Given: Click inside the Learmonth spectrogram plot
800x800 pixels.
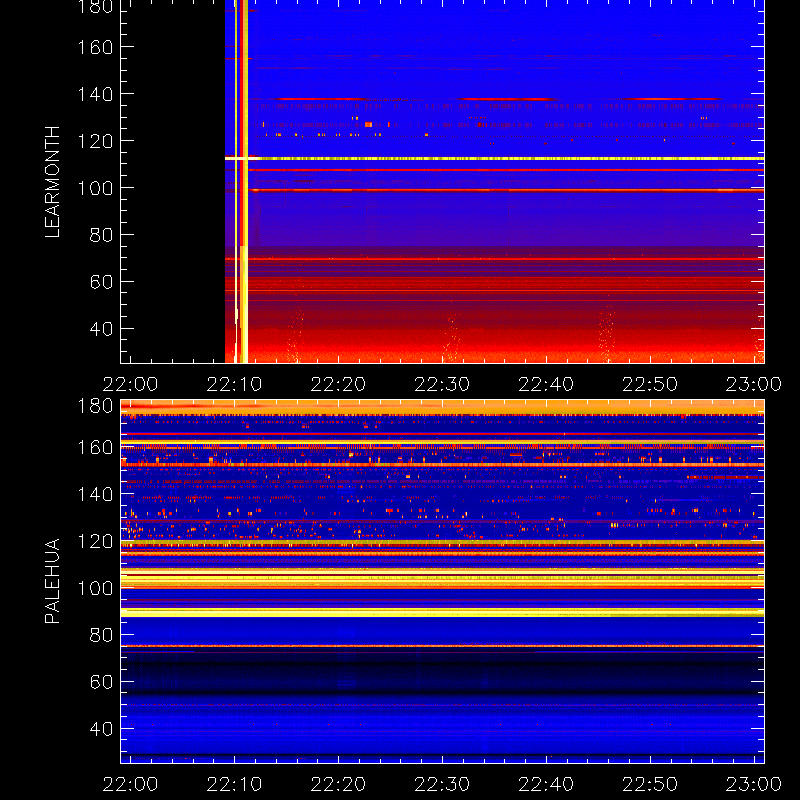Looking at the screenshot, I should point(442,182).
